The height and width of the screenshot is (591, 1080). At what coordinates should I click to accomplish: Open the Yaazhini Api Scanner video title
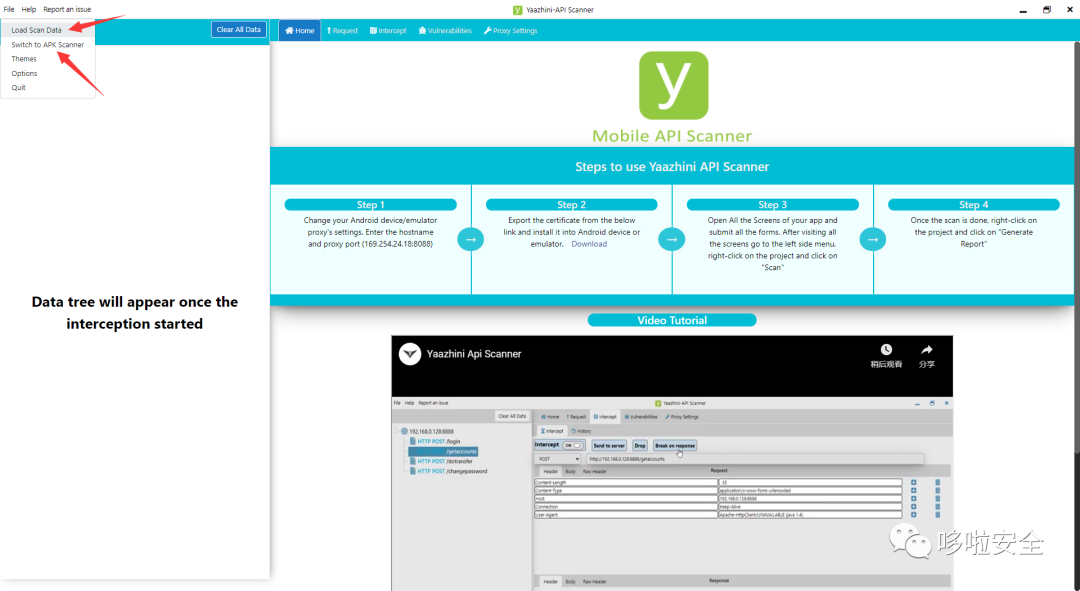point(474,354)
